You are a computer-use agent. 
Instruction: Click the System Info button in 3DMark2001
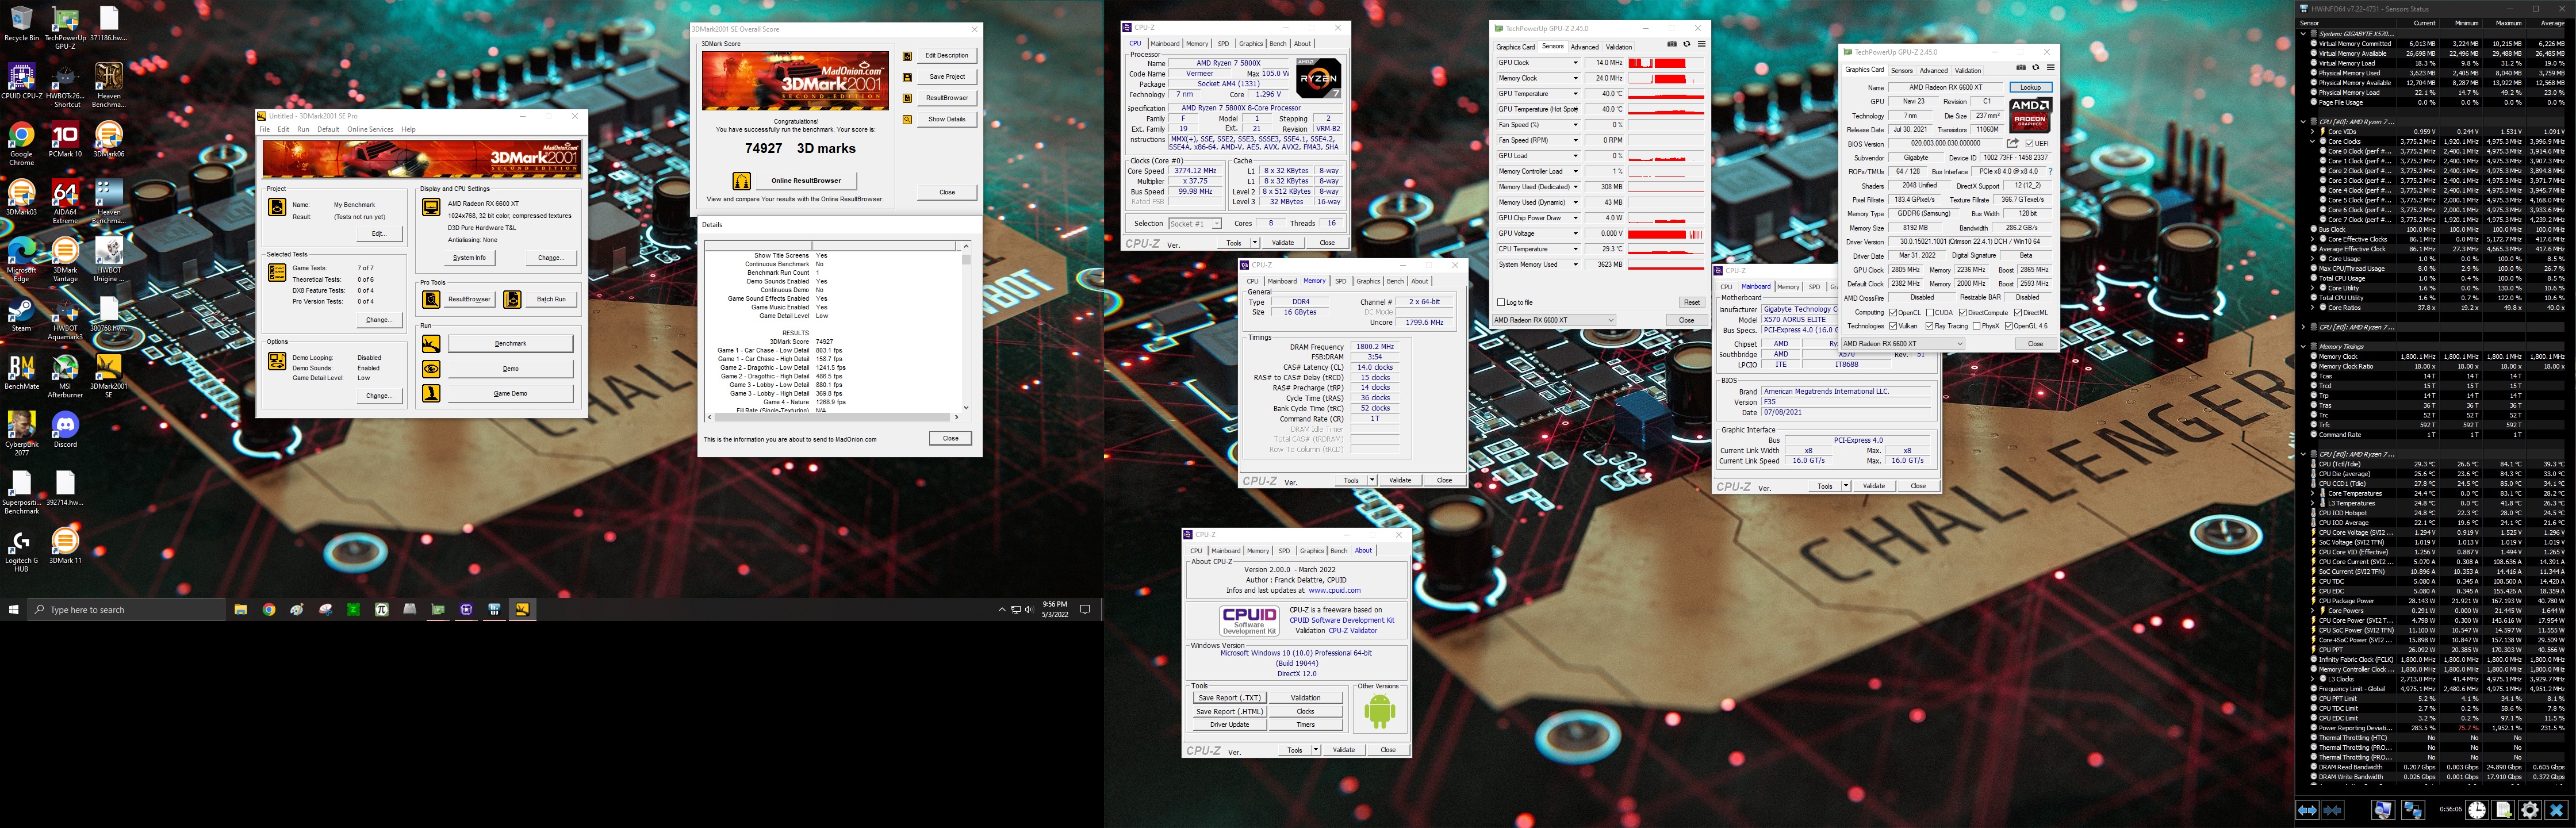coord(469,258)
